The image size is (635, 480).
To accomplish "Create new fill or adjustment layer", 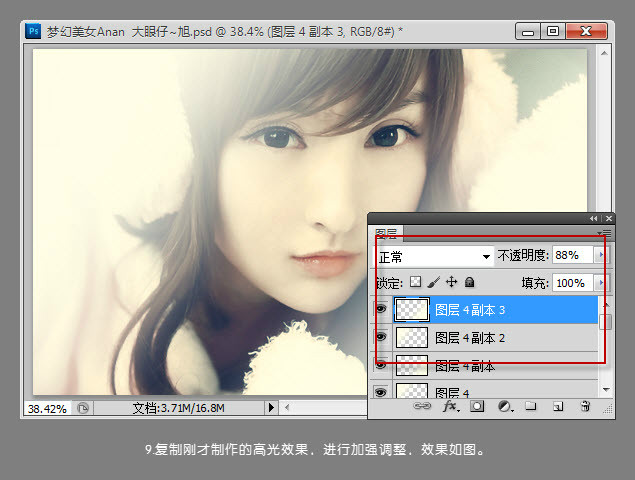I will pyautogui.click(x=505, y=407).
